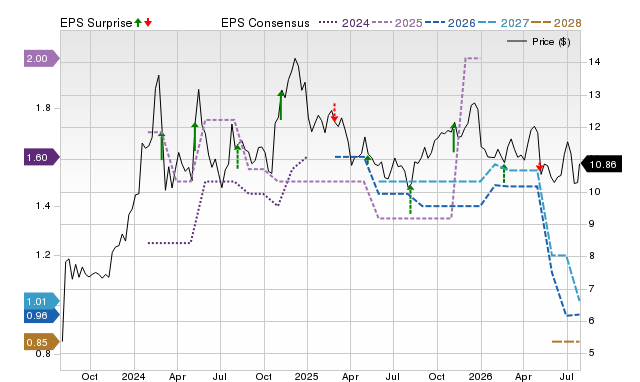Select the 6 label on the price axis
The width and height of the screenshot is (640, 382).
pyautogui.click(x=591, y=321)
